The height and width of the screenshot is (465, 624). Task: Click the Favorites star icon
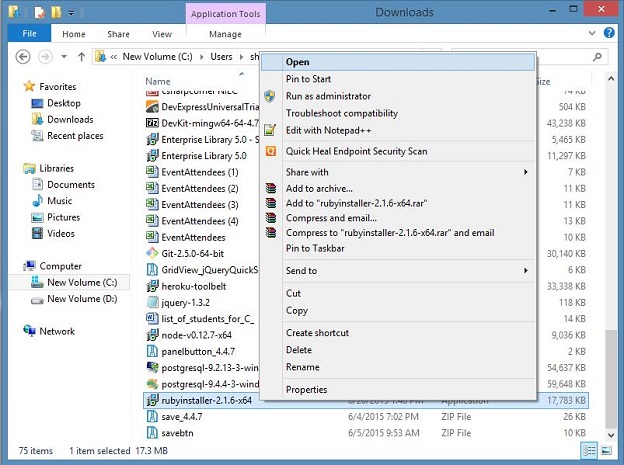[x=29, y=86]
